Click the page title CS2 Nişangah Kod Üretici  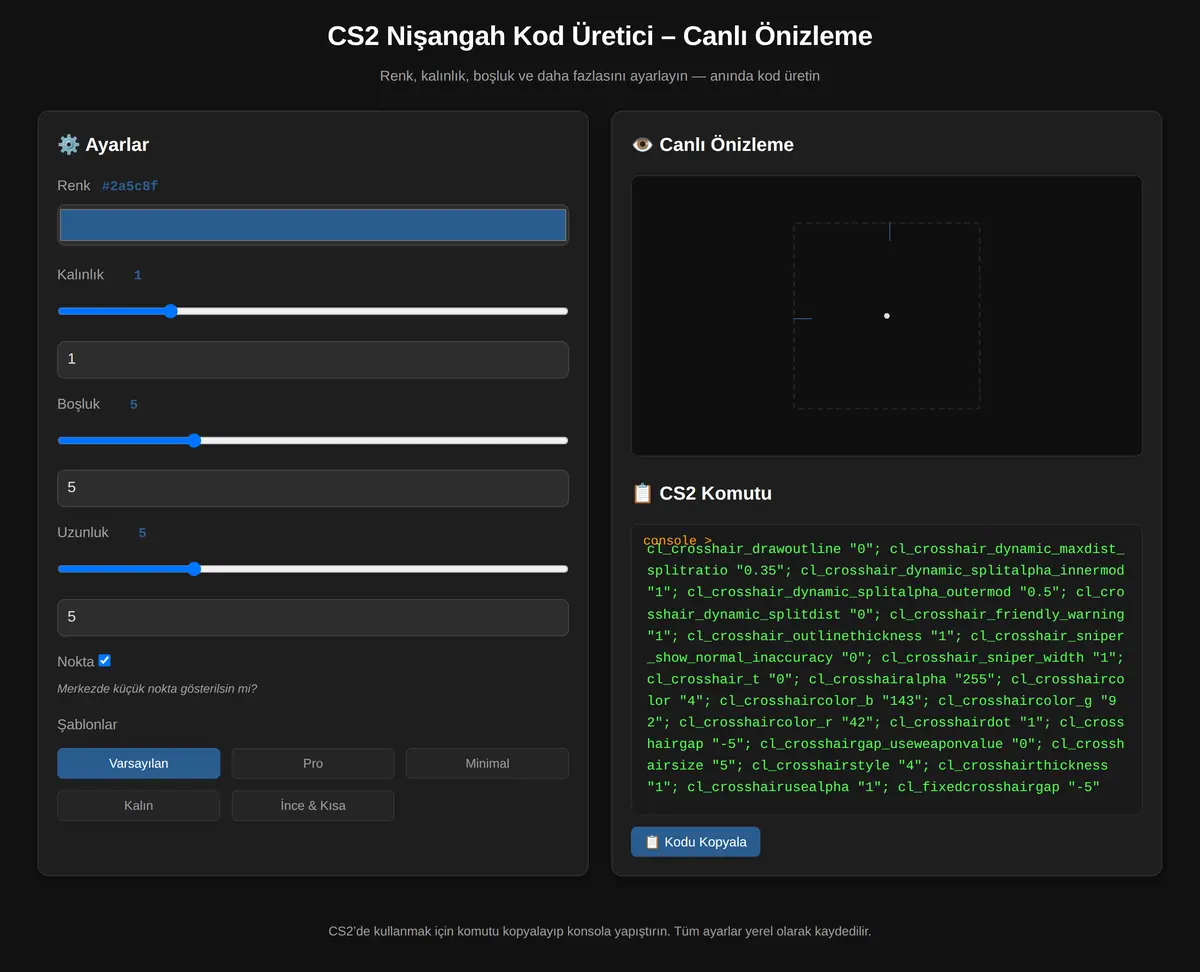pyautogui.click(x=600, y=36)
